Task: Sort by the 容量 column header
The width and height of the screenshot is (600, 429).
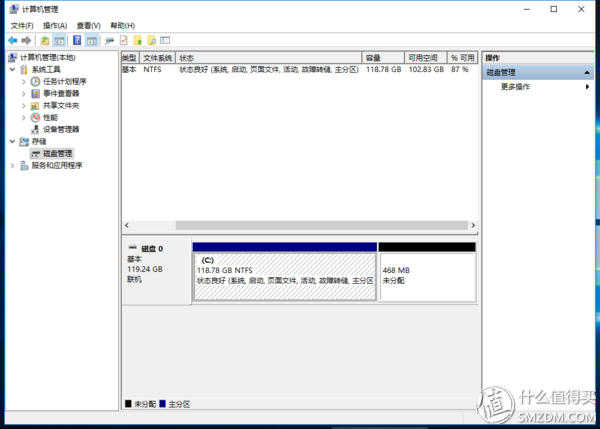Action: [x=383, y=58]
